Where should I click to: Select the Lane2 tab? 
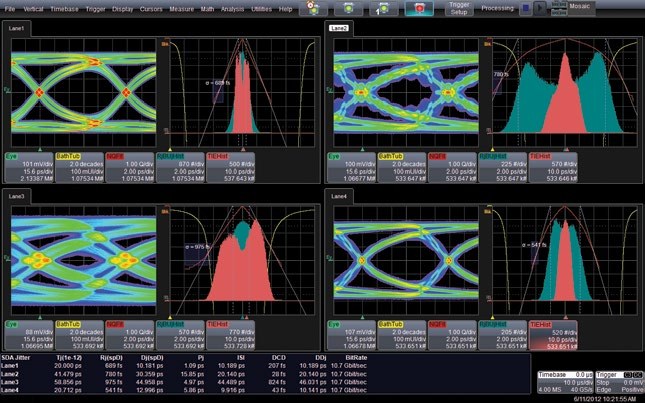tap(339, 28)
